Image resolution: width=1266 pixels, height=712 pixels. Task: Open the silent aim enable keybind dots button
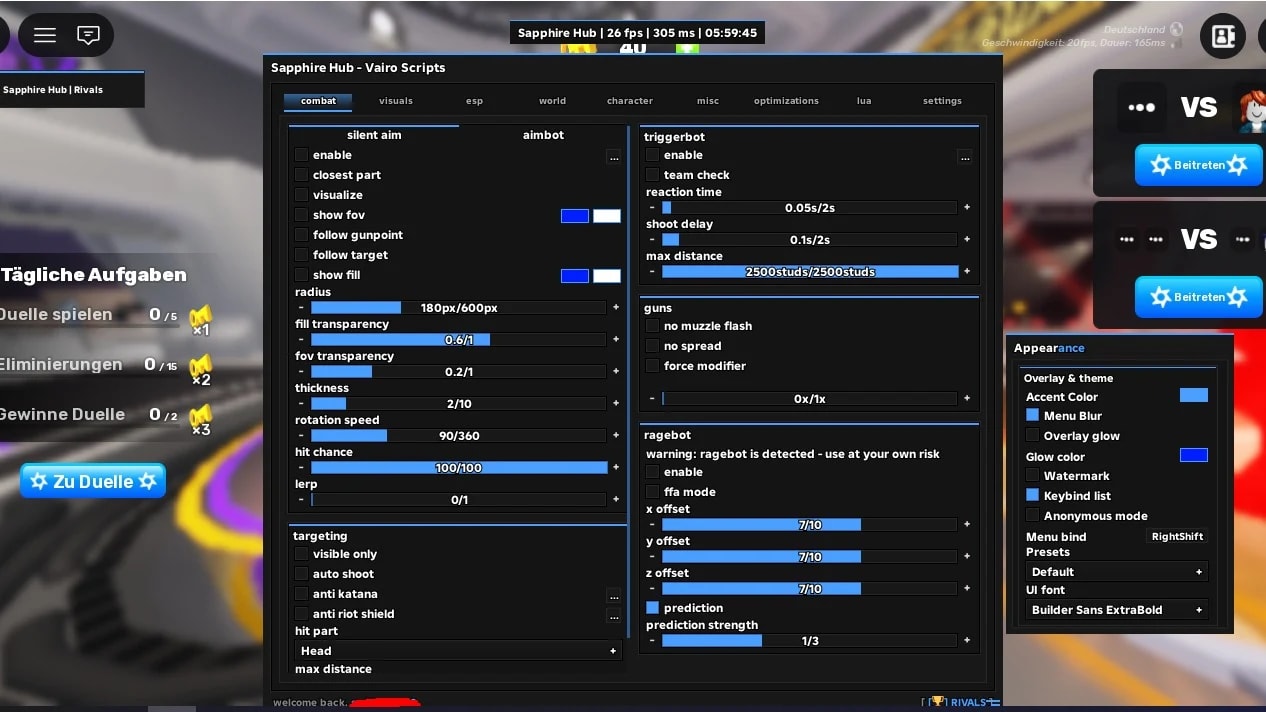coord(613,156)
